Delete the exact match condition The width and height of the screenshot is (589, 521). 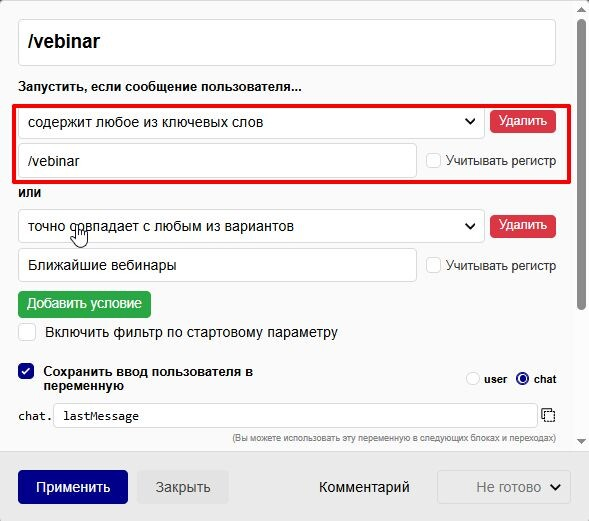(523, 226)
